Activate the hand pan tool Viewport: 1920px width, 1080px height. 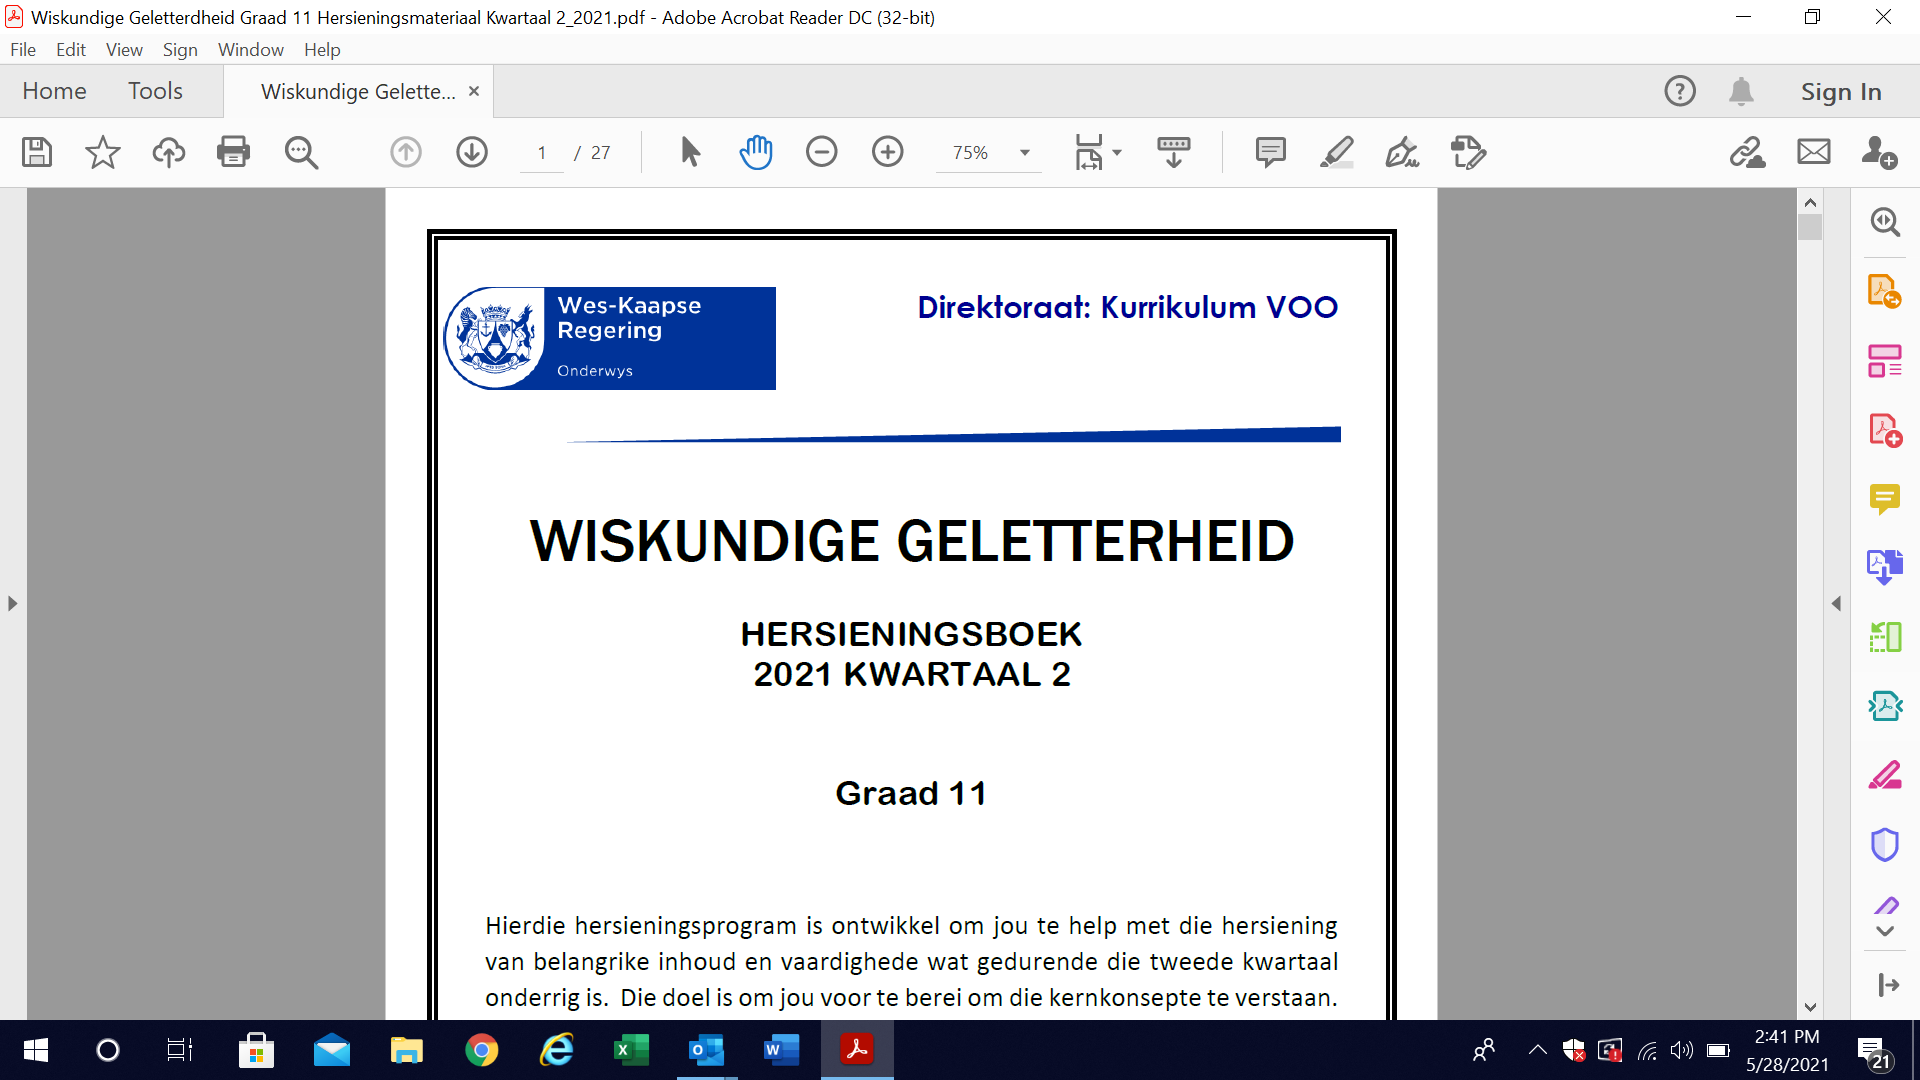(x=756, y=152)
